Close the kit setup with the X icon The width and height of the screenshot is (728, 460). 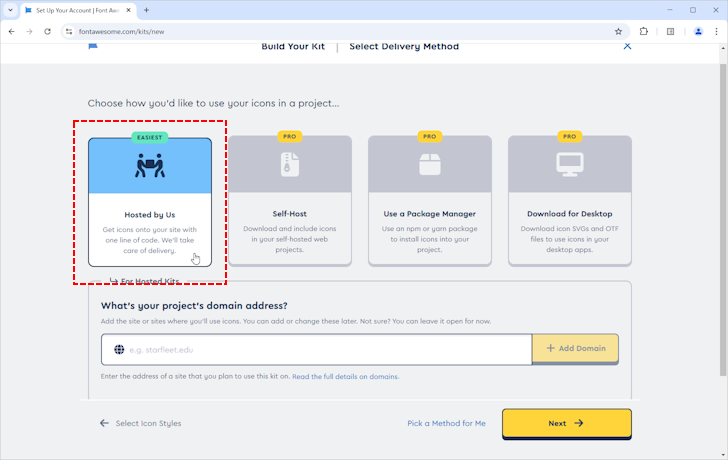627,46
